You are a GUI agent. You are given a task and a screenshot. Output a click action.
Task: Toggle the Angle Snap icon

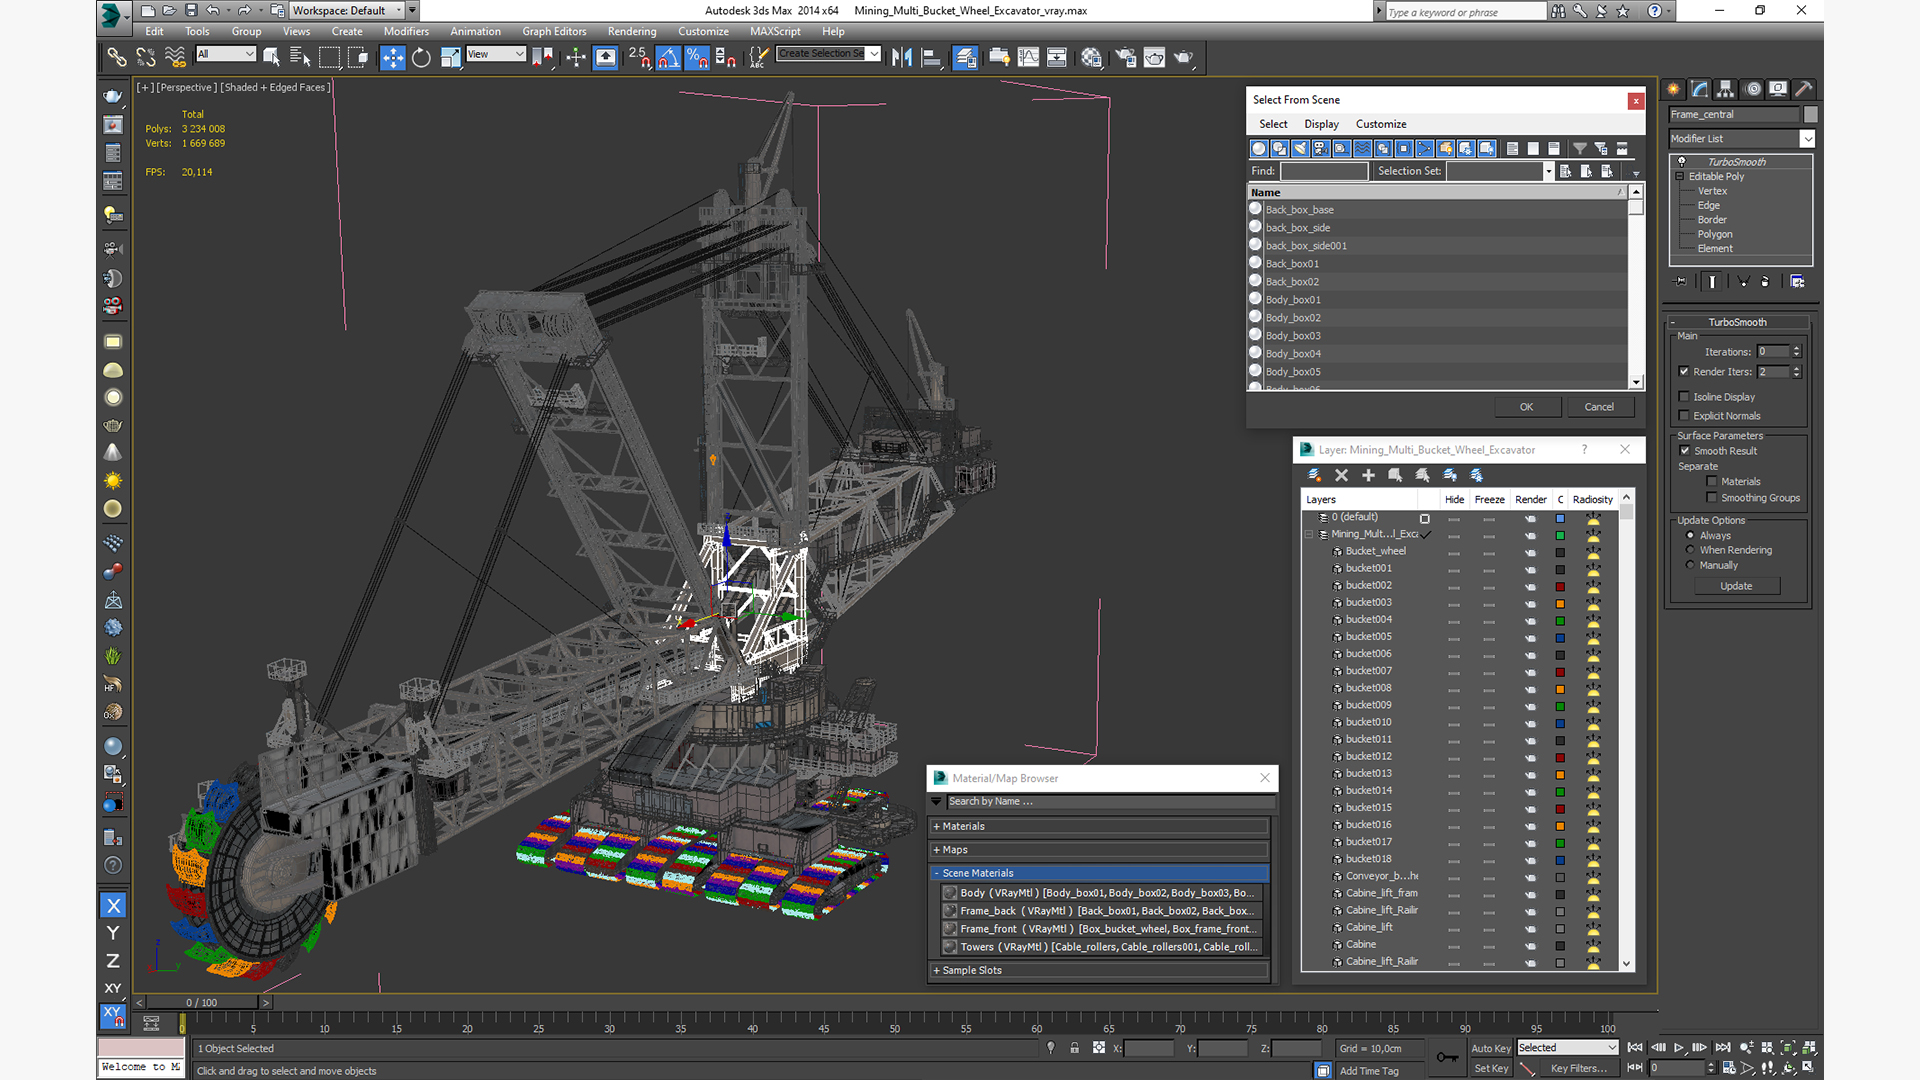click(668, 58)
